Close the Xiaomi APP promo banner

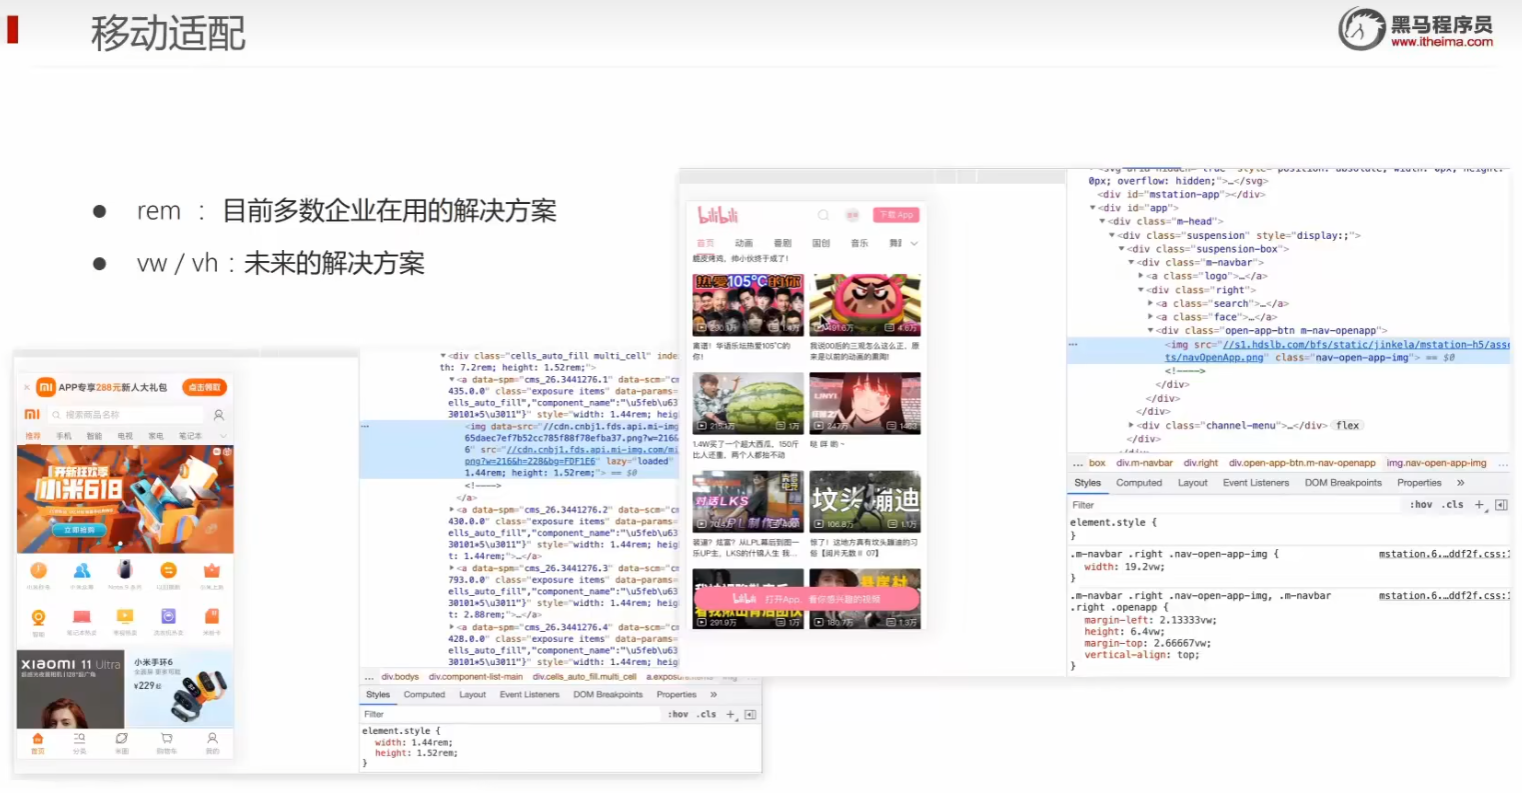[x=27, y=387]
